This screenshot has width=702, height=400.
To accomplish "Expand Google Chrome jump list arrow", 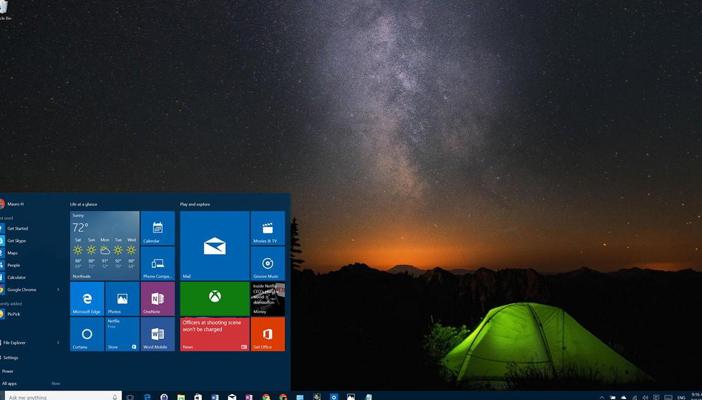I will [x=58, y=290].
